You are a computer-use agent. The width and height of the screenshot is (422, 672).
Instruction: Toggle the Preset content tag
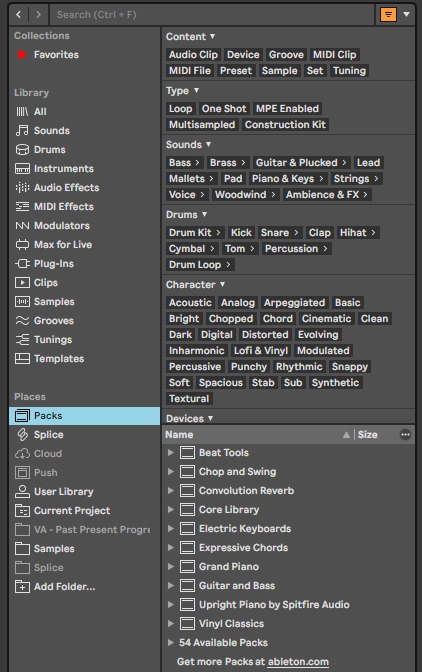tap(236, 71)
